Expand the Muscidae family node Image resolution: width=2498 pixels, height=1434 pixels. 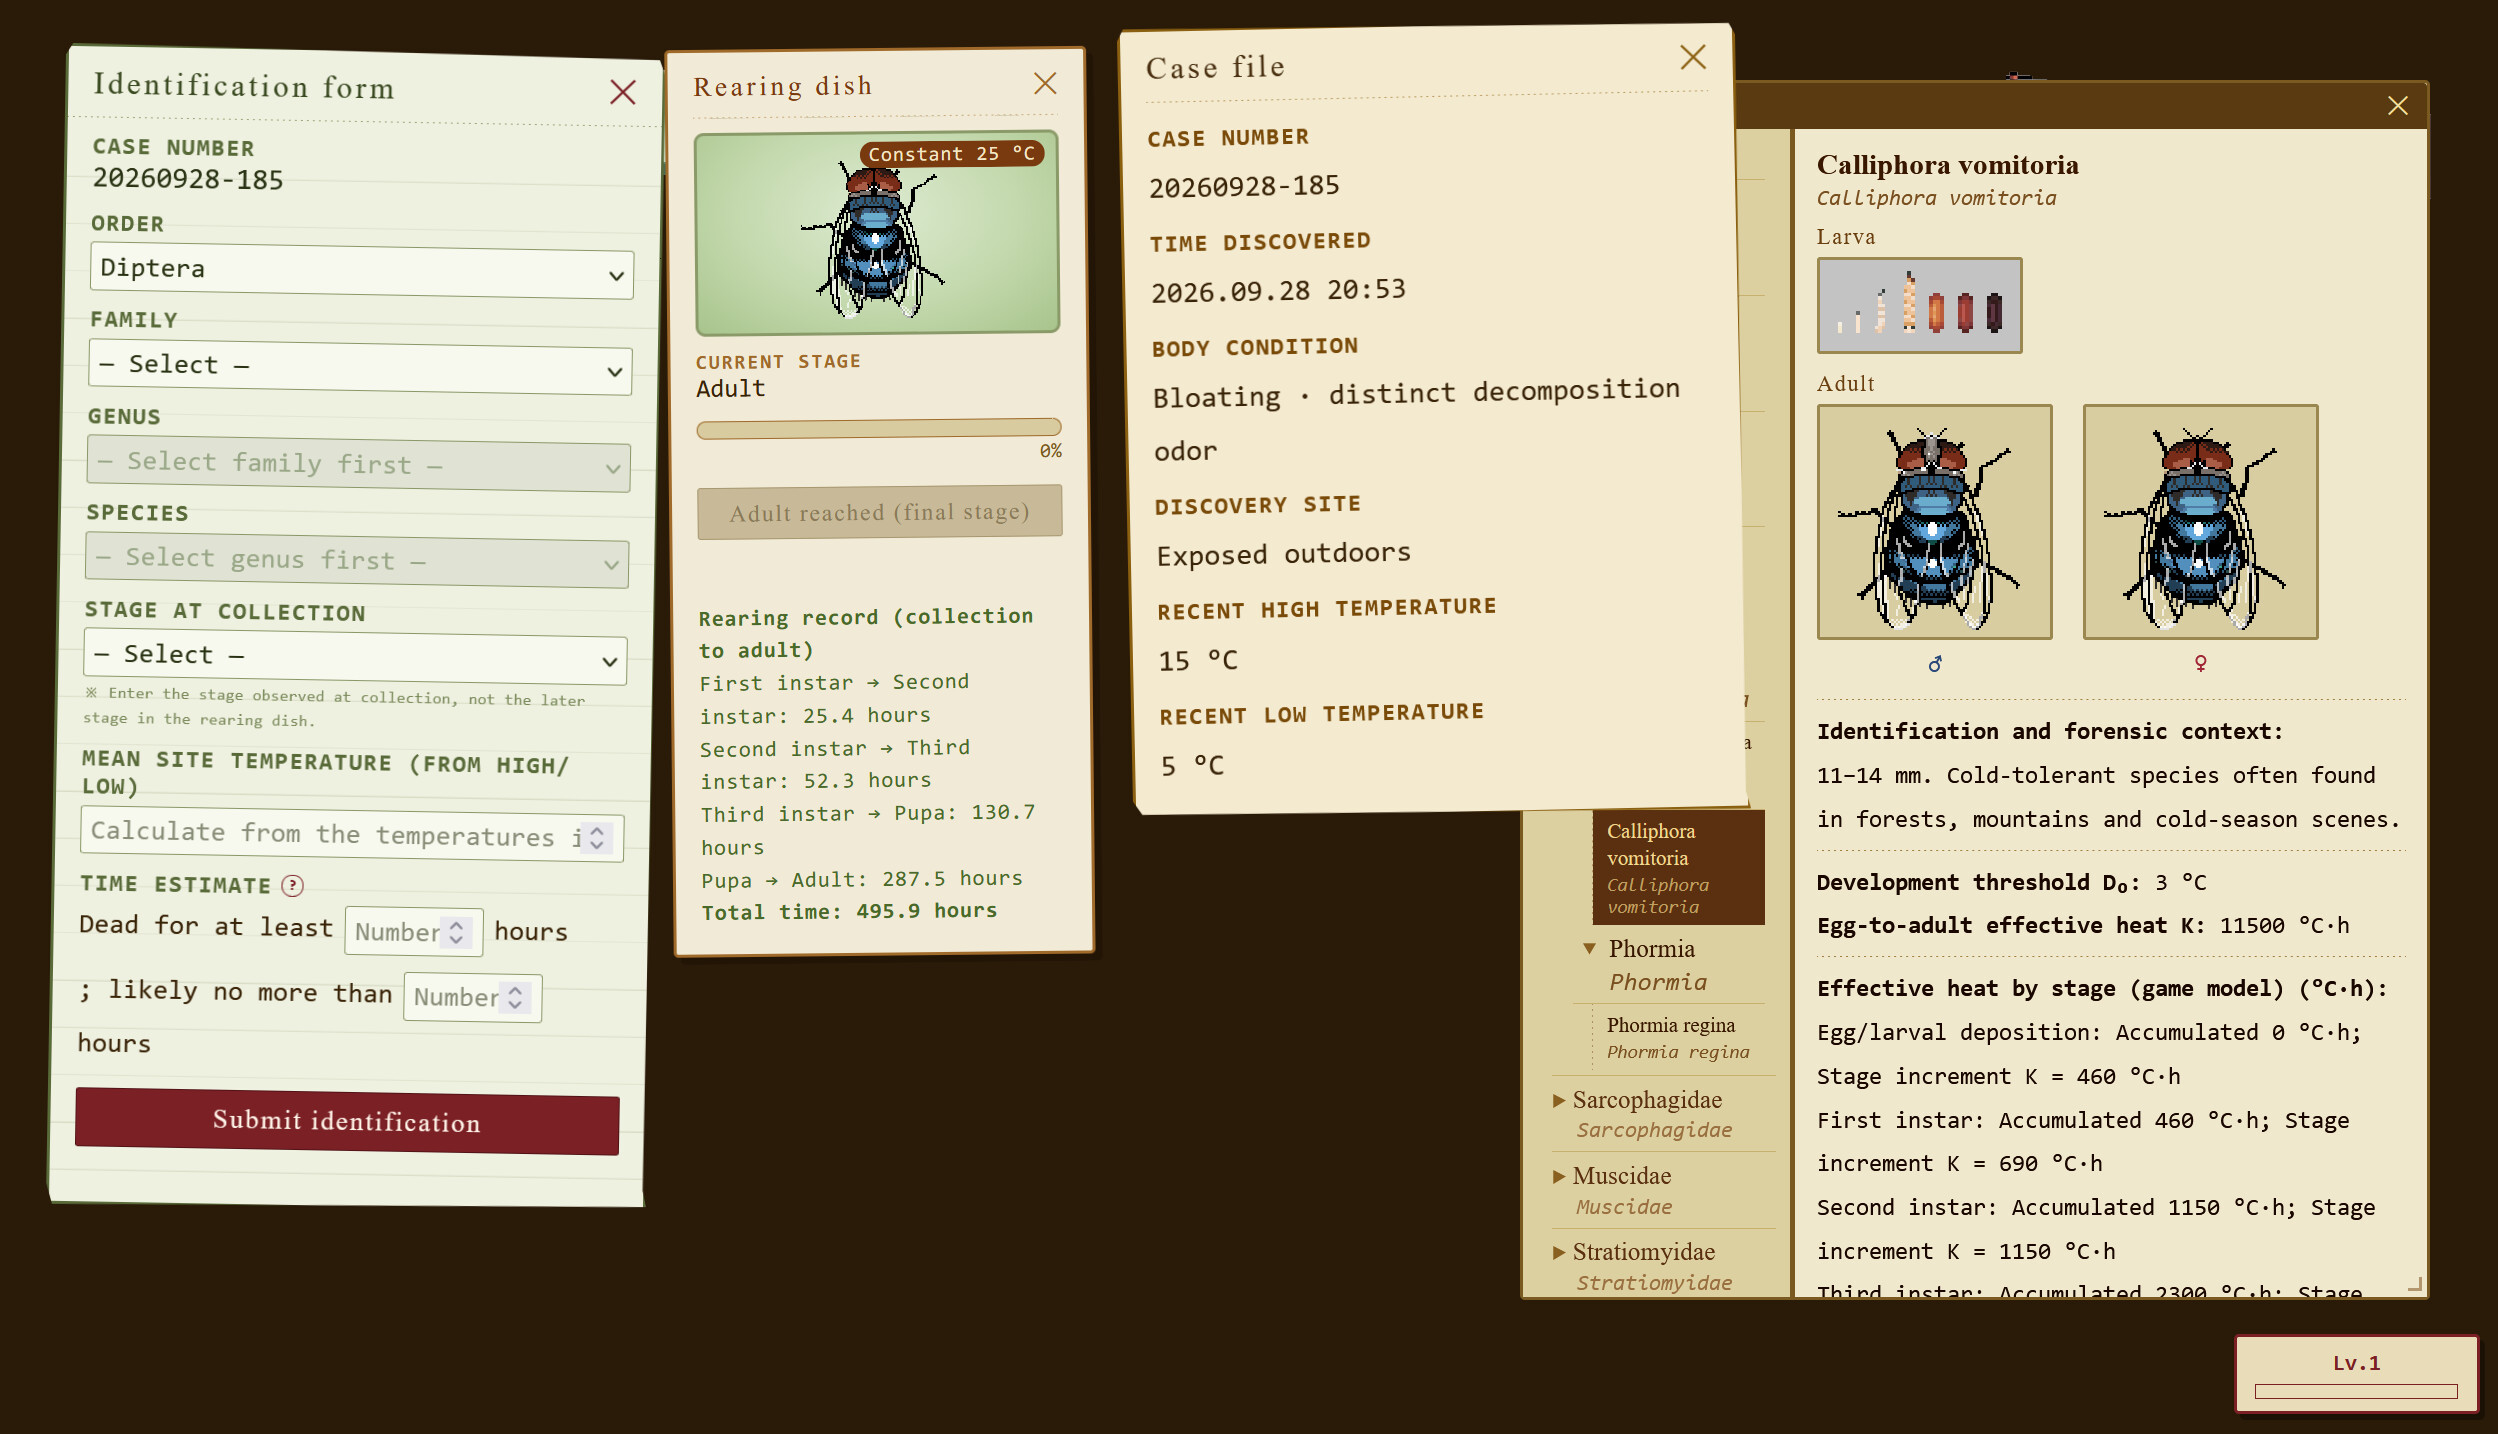pos(1558,1176)
